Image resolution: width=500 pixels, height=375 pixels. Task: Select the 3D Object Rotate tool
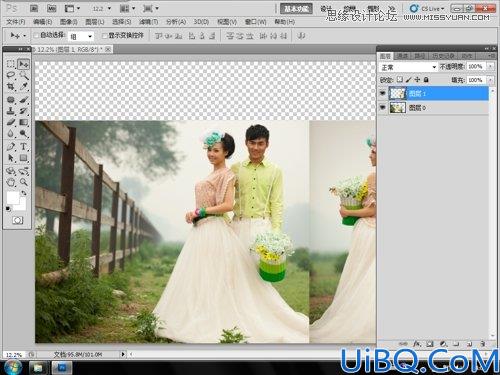pyautogui.click(x=11, y=171)
